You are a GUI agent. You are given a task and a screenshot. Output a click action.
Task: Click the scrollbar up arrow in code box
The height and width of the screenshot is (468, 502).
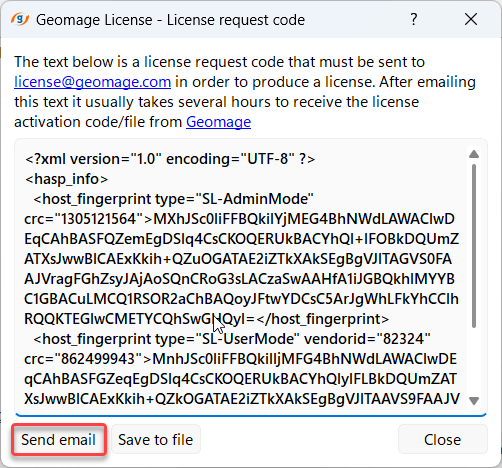[x=474, y=154]
